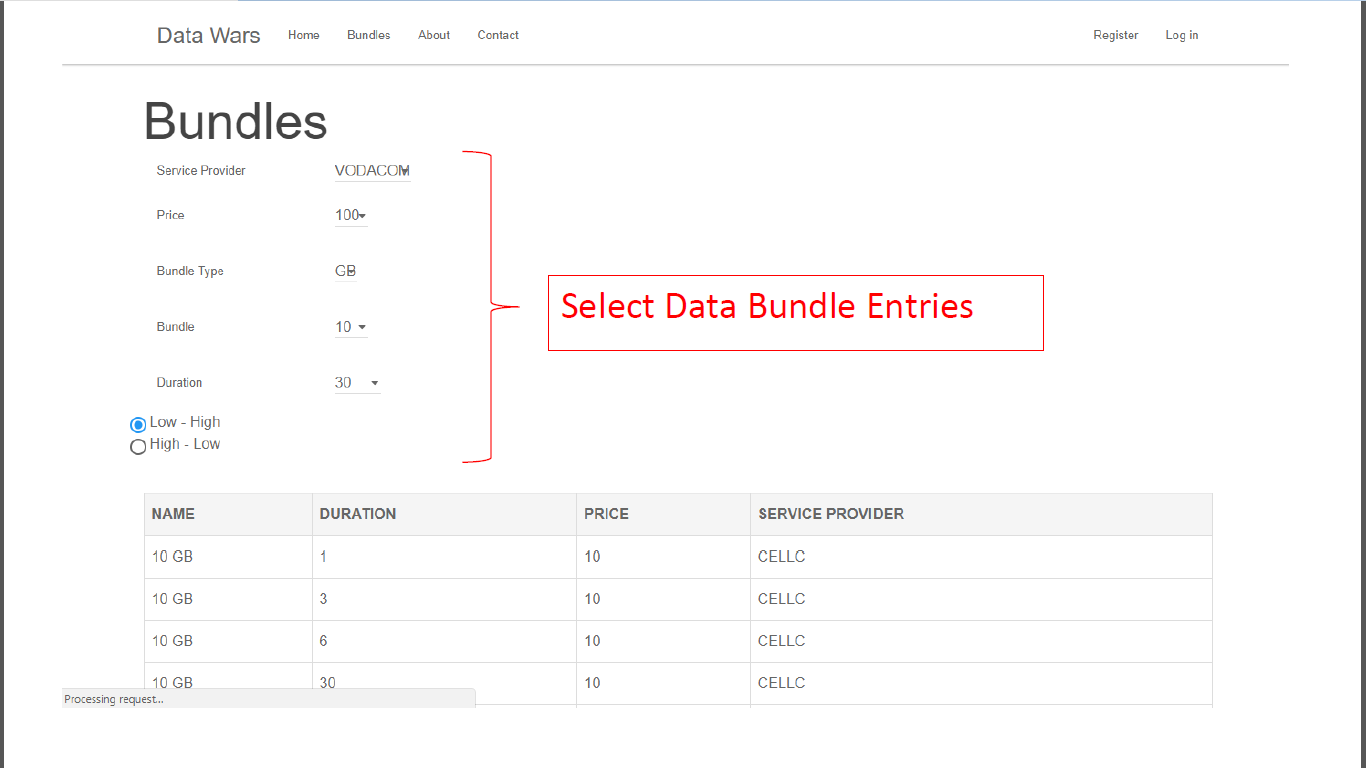Open the Contact nav item
This screenshot has width=1366, height=768.
coord(498,35)
